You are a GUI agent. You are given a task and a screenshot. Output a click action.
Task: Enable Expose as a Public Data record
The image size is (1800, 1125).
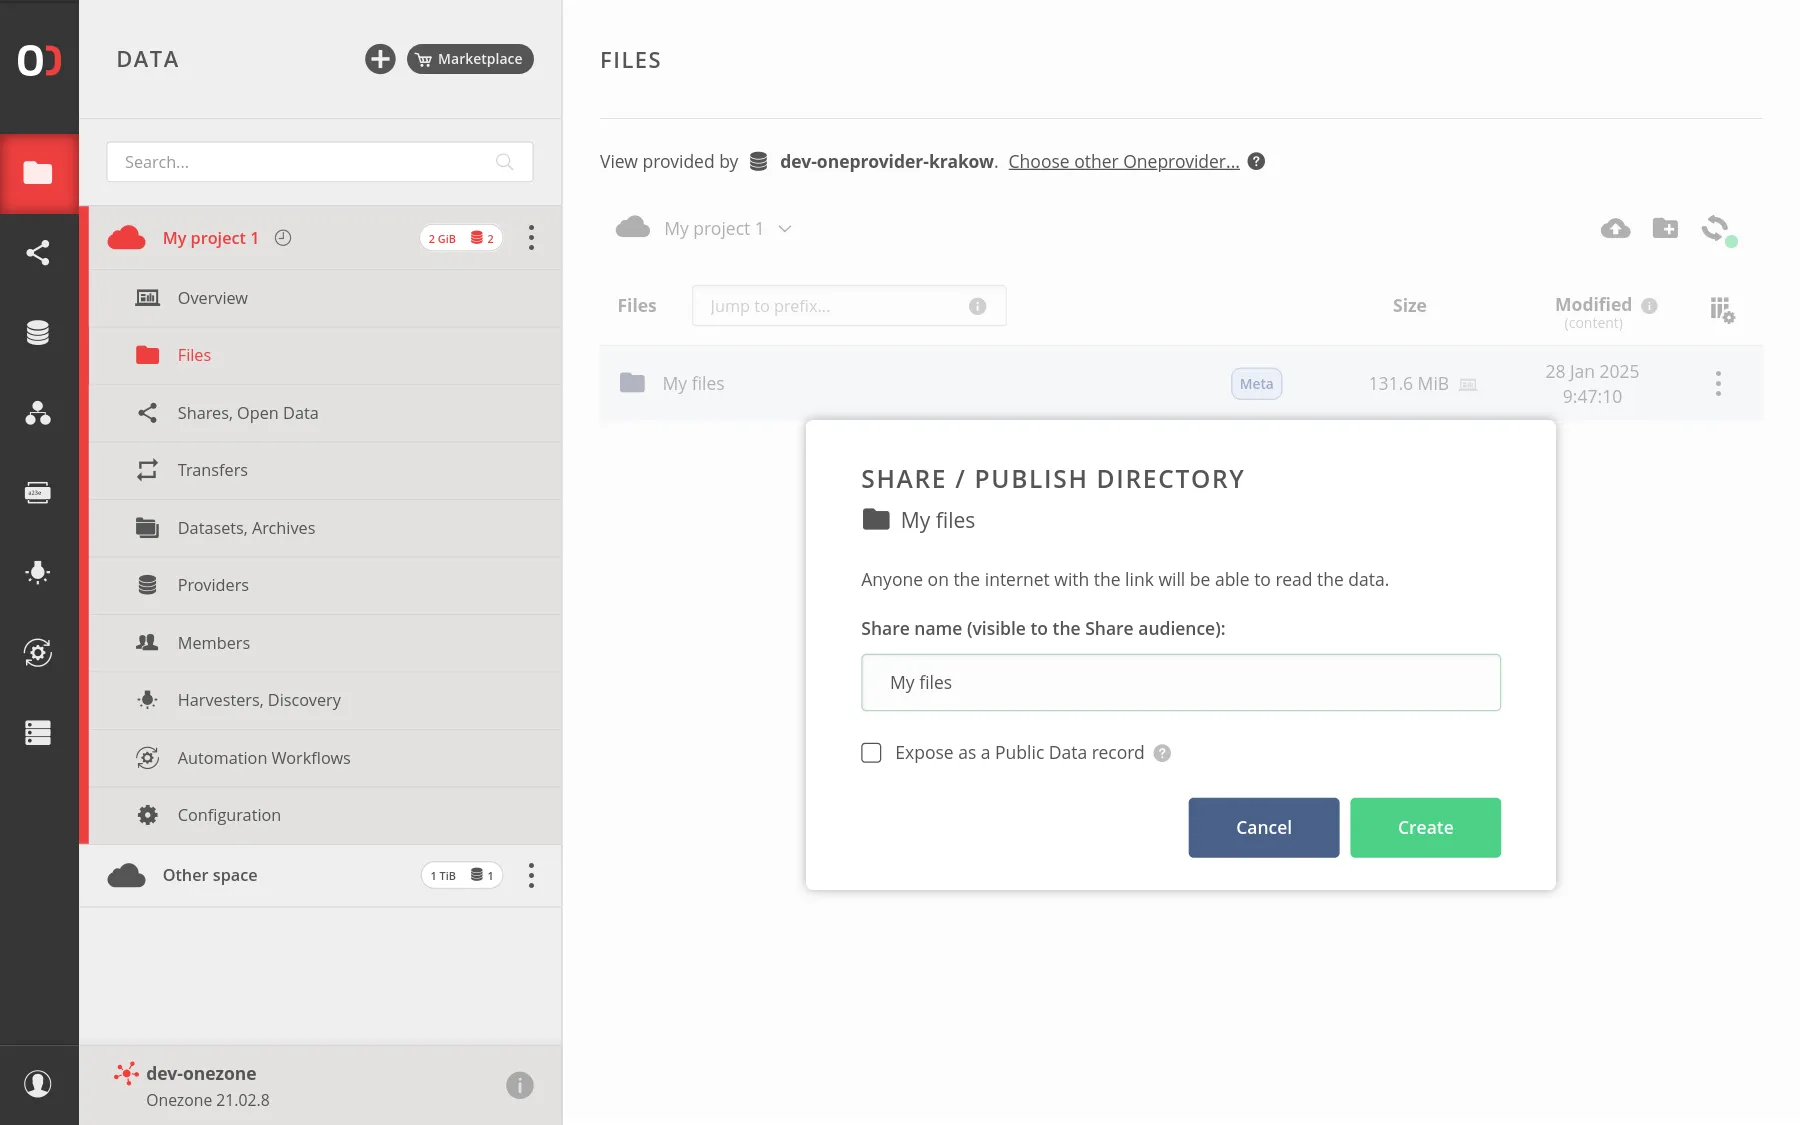click(x=871, y=752)
